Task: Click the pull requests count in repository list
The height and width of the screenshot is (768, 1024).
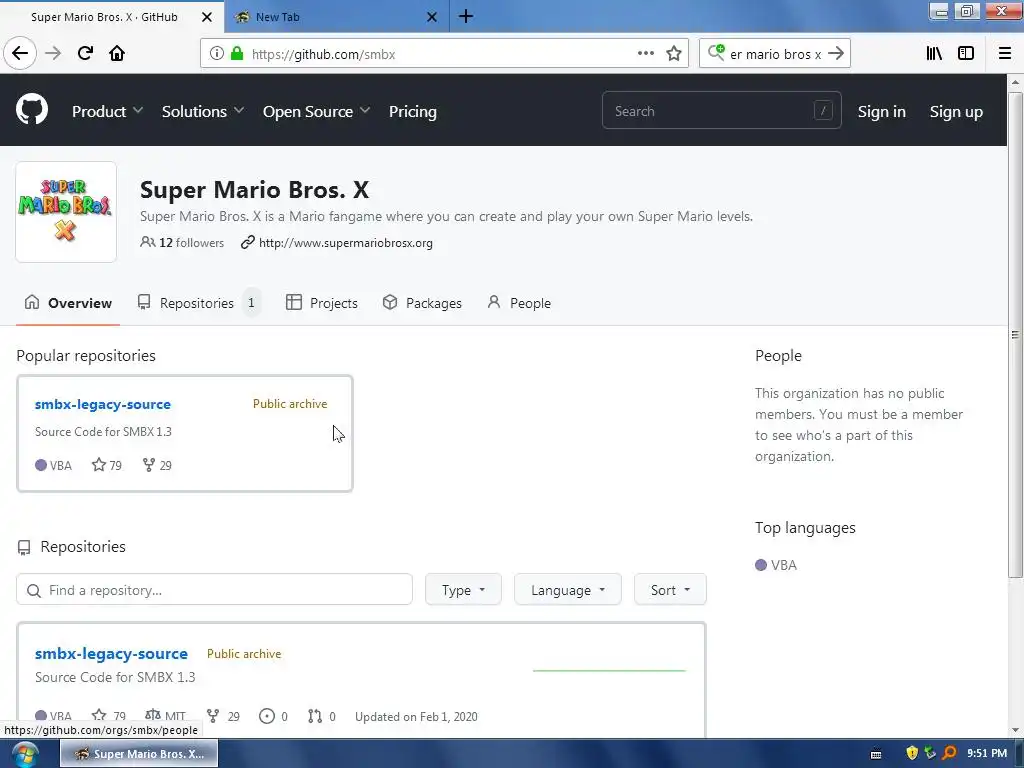Action: point(322,716)
